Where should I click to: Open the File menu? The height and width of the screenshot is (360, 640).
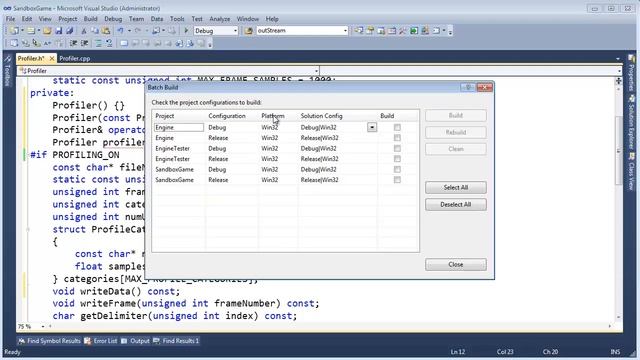[10, 19]
